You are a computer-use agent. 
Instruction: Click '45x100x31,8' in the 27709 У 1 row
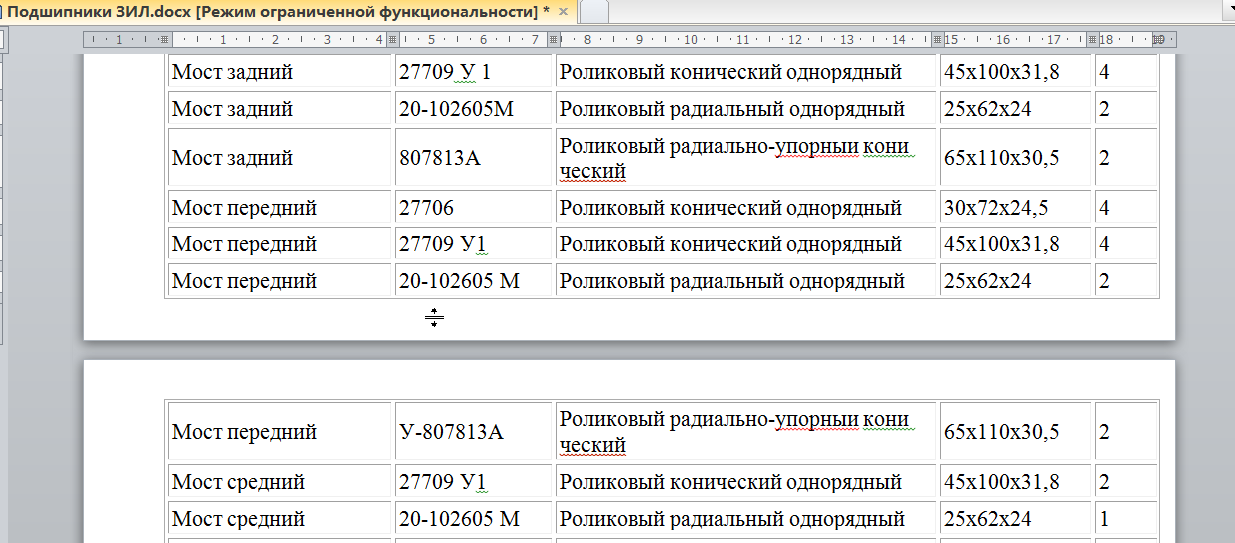pos(1001,72)
